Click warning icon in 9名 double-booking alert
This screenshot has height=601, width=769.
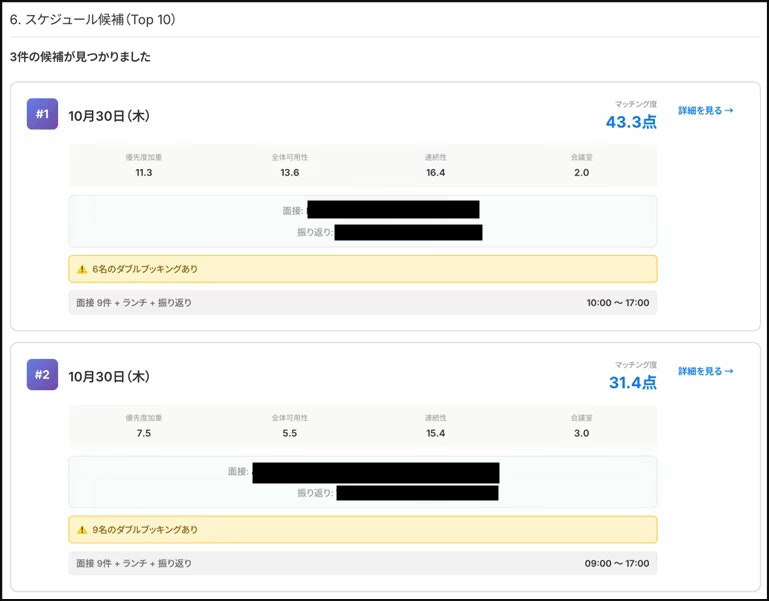(x=82, y=529)
